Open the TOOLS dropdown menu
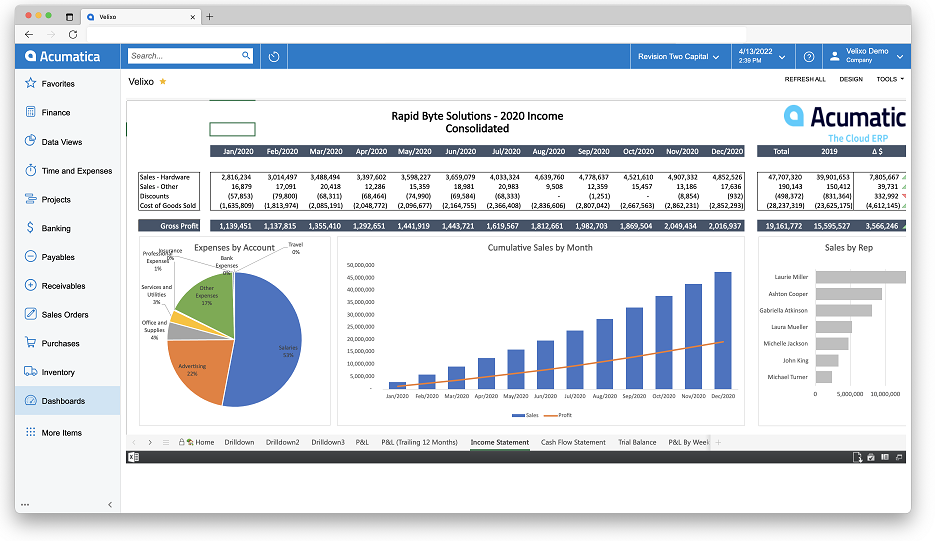Image resolution: width=937 pixels, height=541 pixels. (890, 79)
